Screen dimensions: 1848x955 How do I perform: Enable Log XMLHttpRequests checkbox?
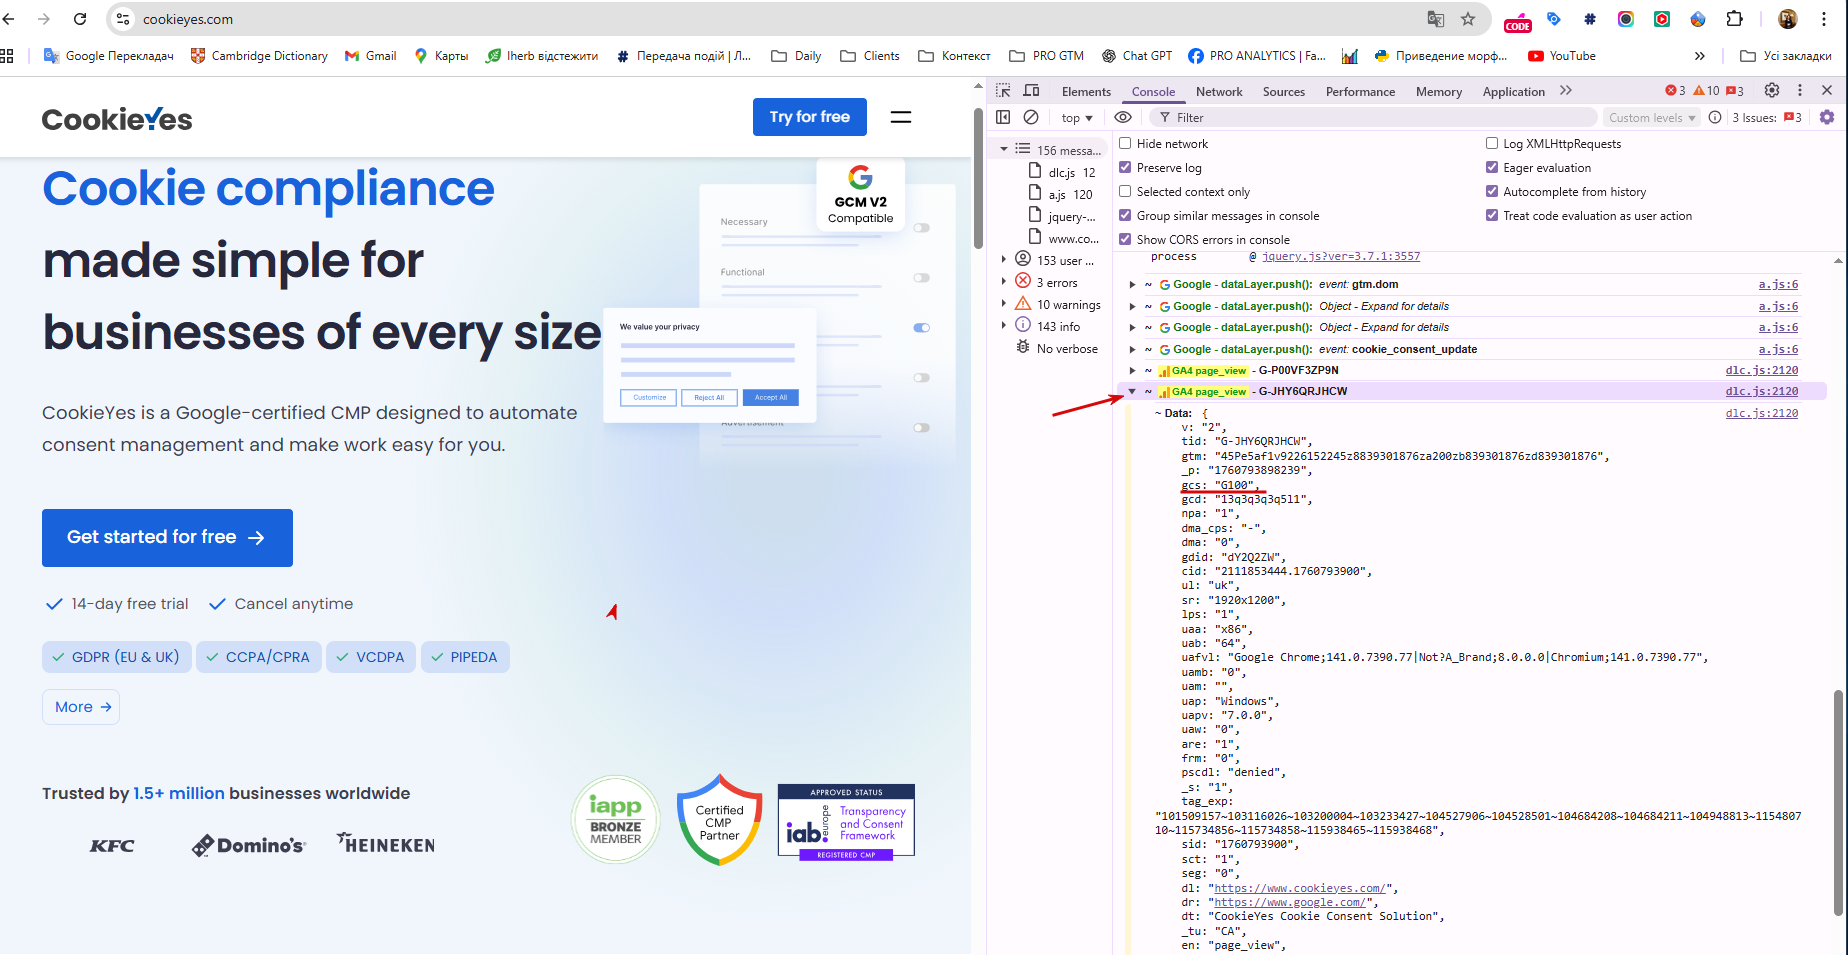[1492, 144]
